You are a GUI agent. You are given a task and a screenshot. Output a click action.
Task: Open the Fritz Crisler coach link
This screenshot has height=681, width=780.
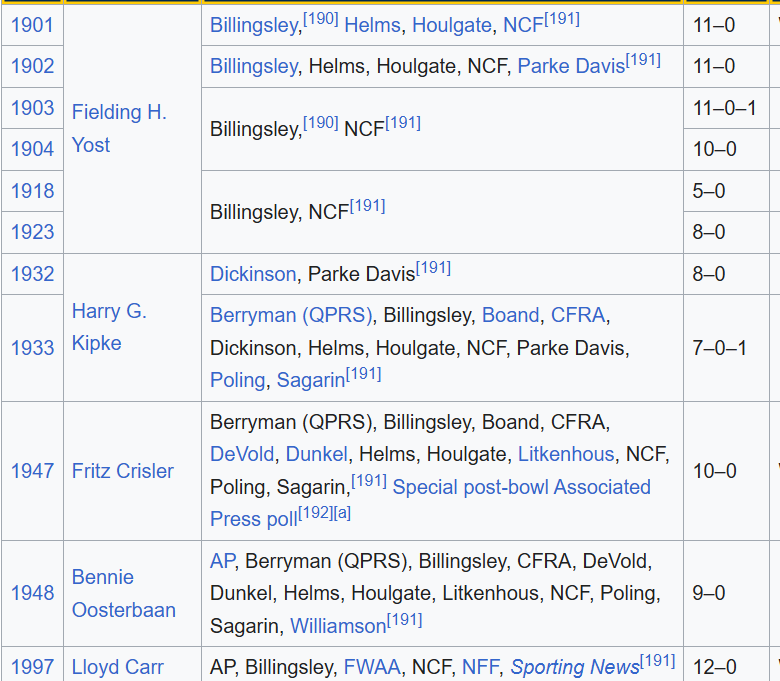click(x=123, y=471)
